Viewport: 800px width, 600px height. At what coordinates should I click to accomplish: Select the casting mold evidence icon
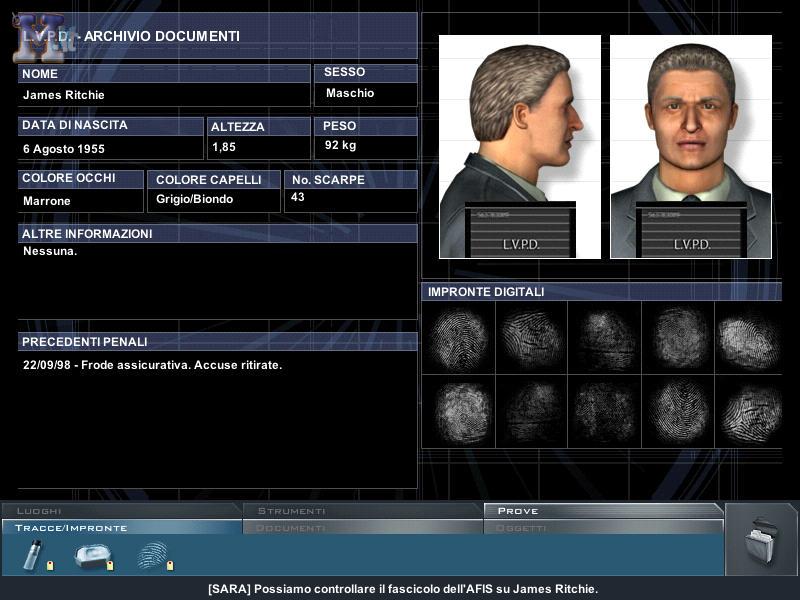pos(92,556)
